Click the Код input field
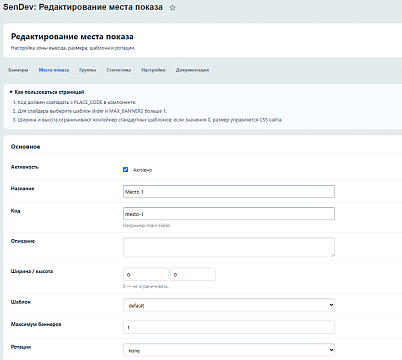This screenshot has width=402, height=360. pos(229,214)
